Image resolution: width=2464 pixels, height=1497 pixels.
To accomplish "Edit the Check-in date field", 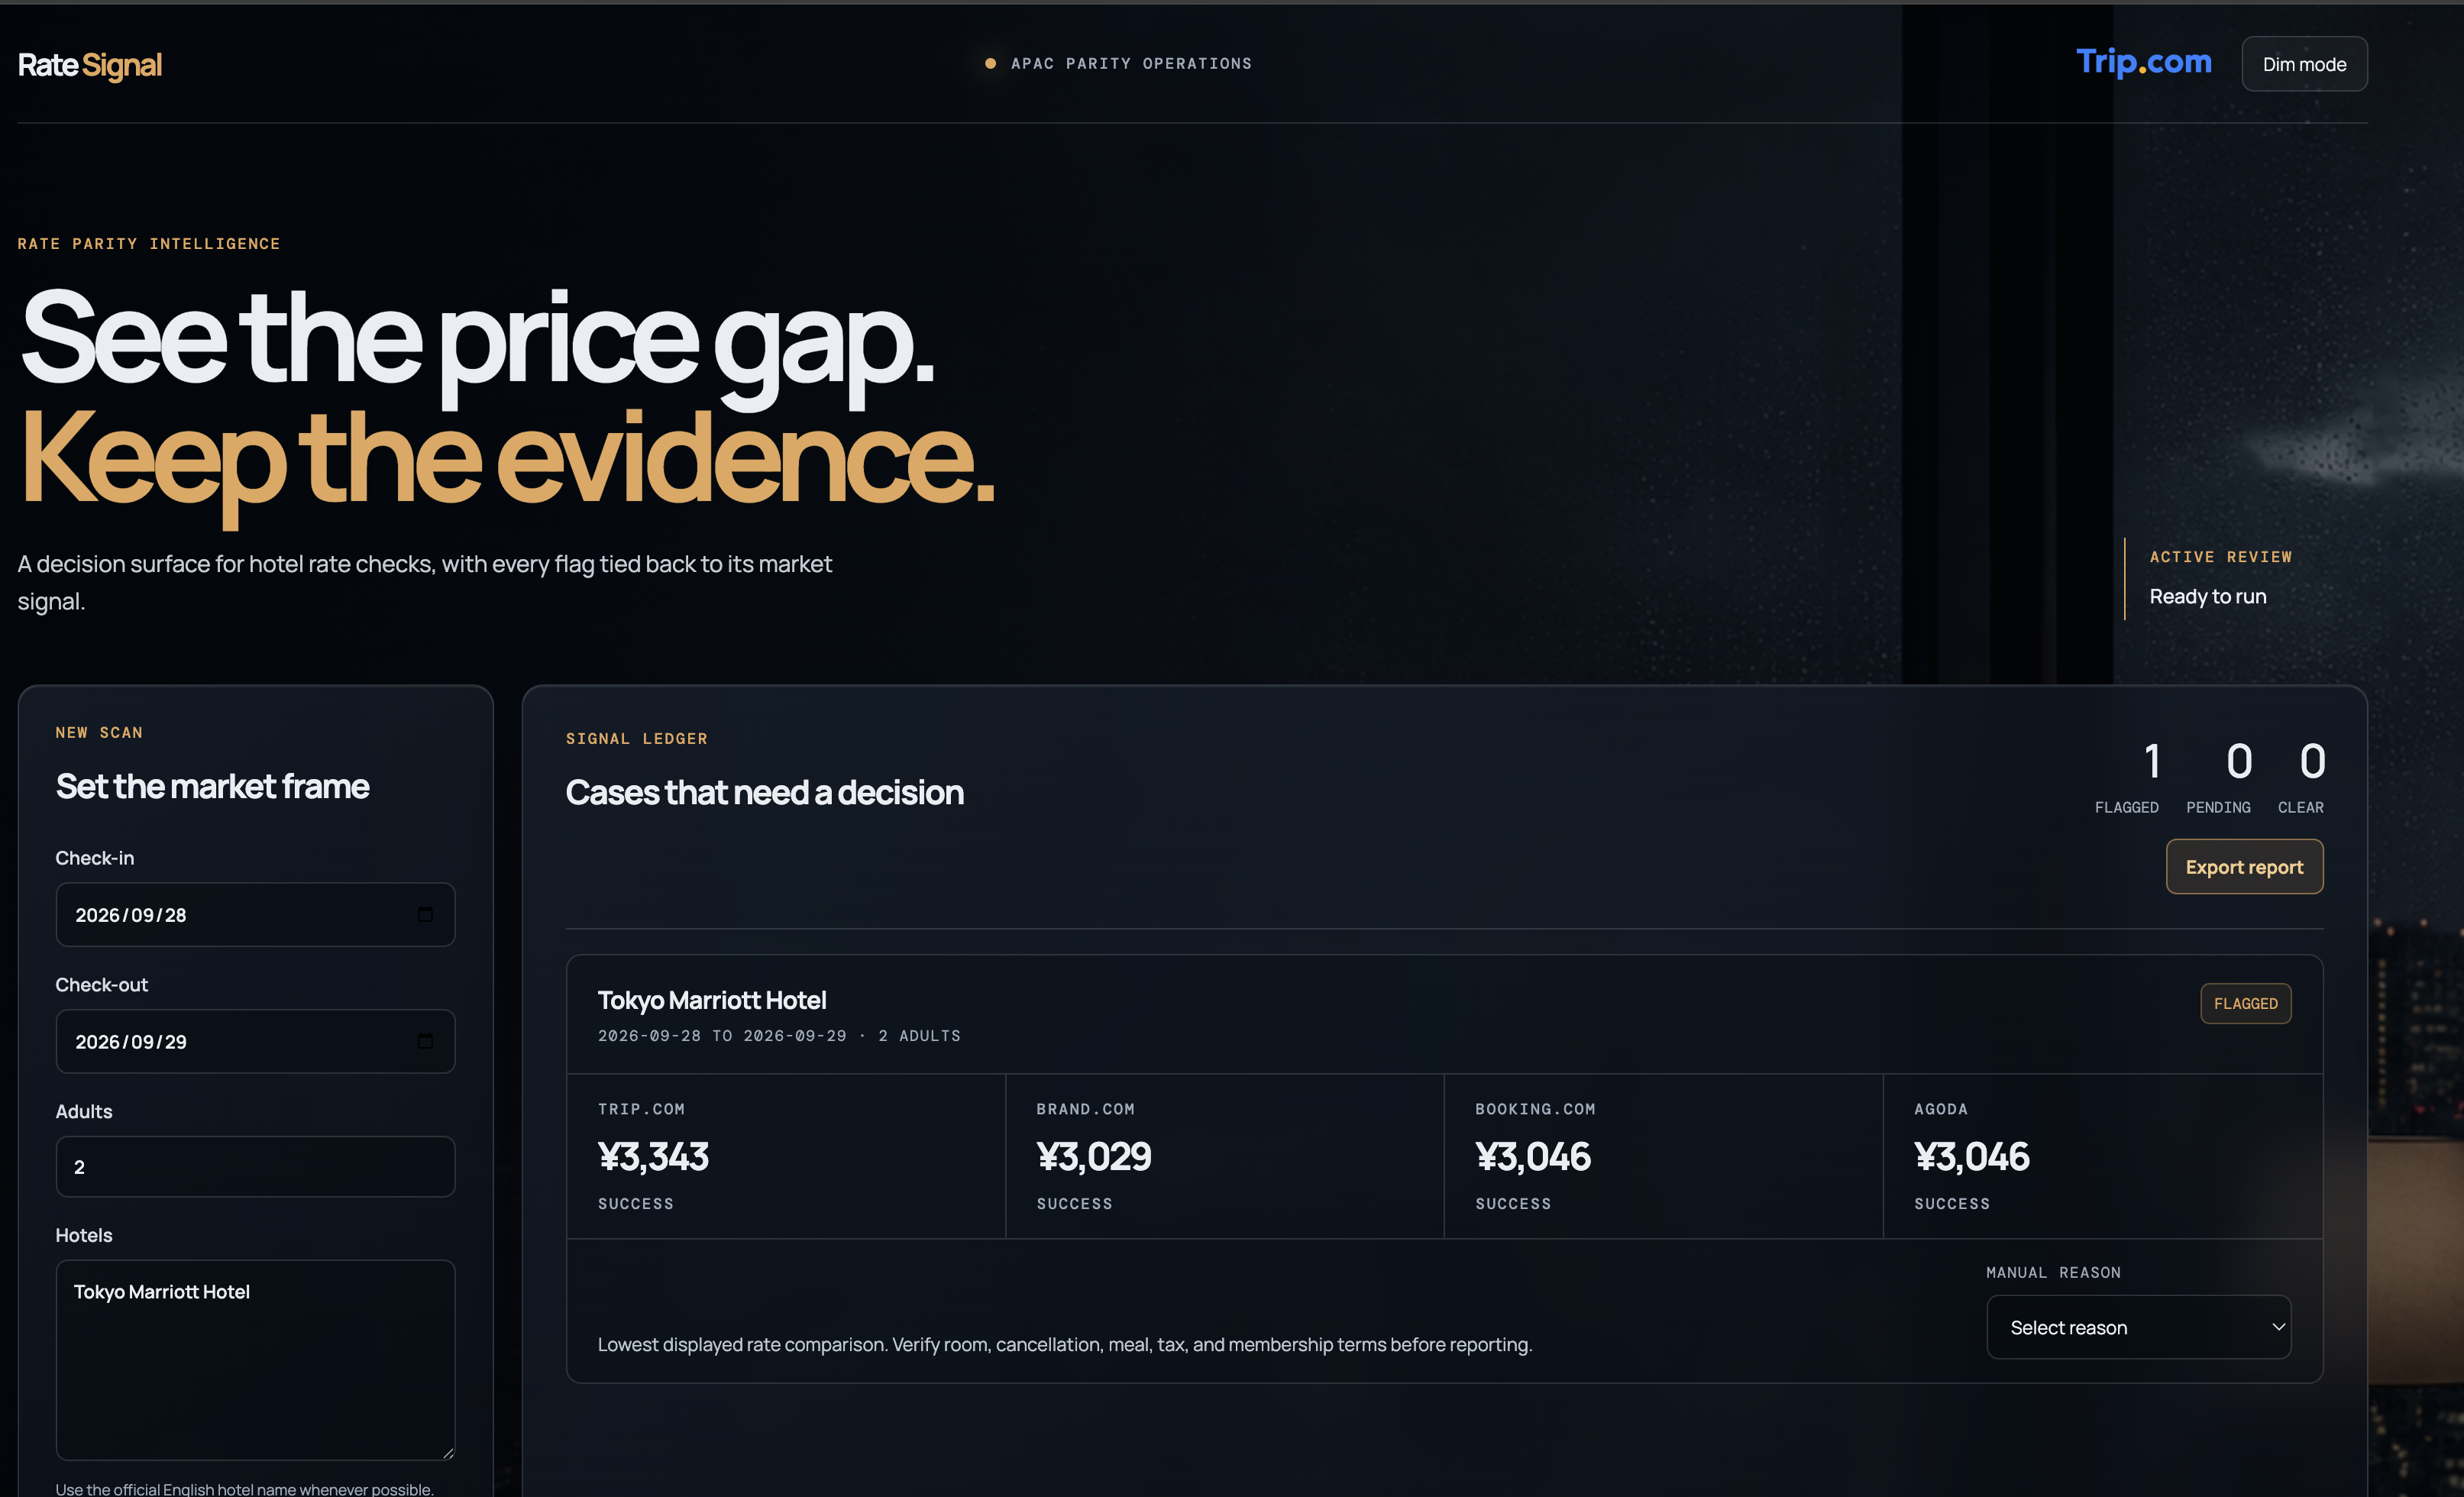I will click(x=255, y=914).
